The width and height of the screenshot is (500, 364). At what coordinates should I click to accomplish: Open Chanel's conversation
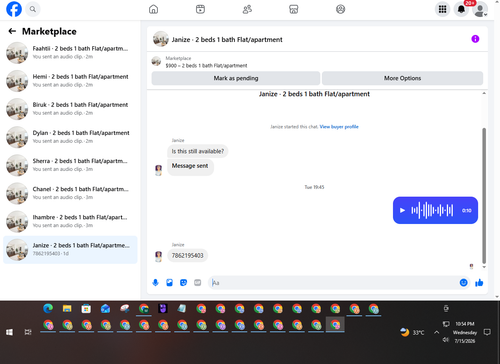point(70,193)
